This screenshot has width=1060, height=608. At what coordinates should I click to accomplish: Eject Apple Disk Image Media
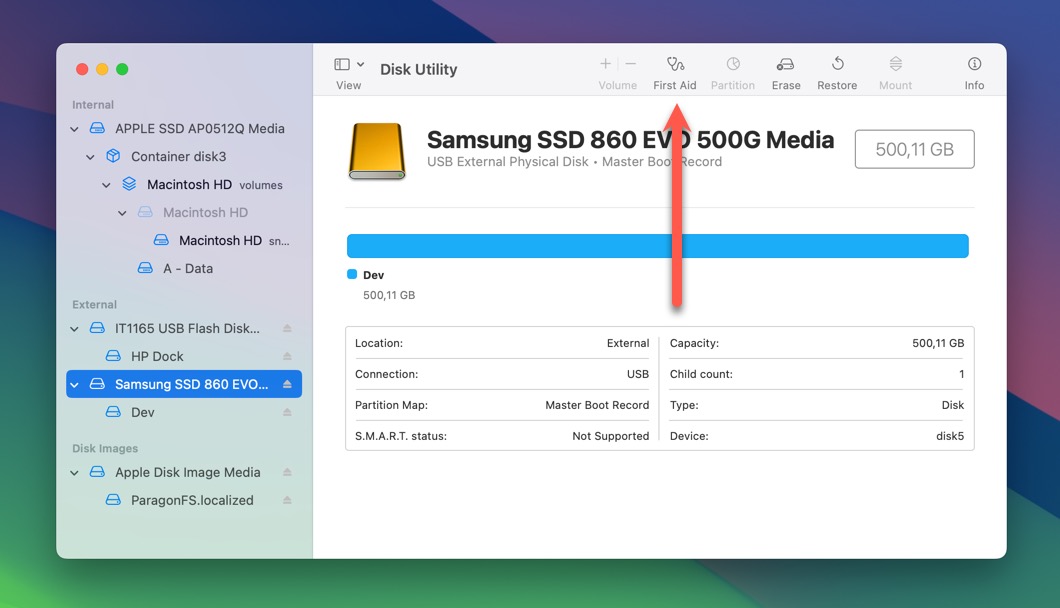[287, 473]
